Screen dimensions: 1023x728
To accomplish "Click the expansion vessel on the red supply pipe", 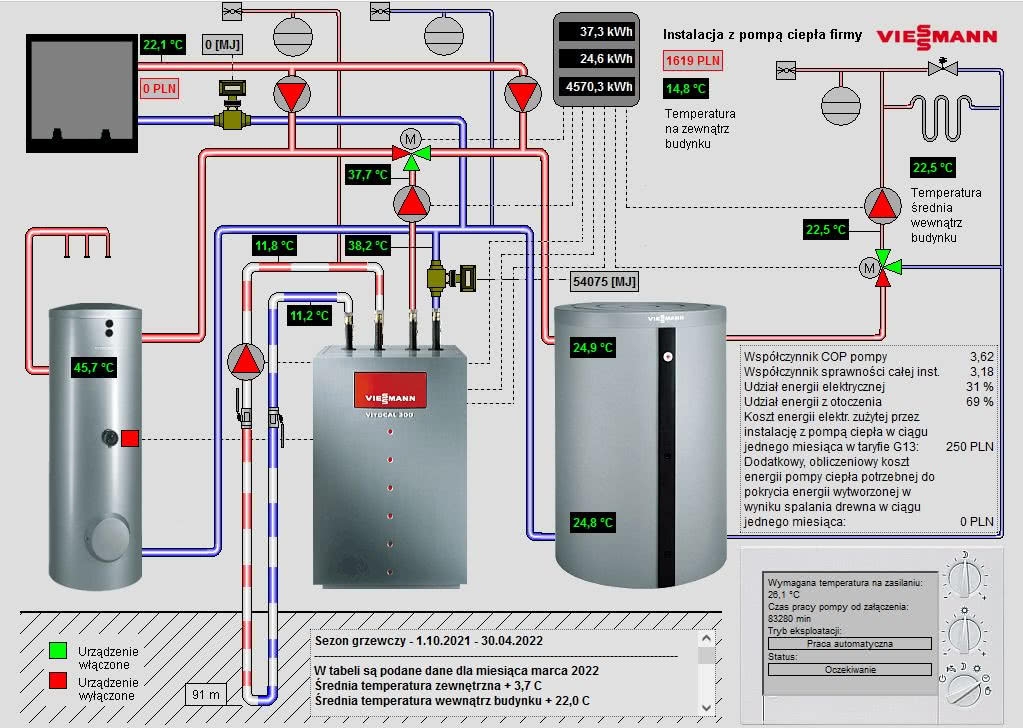I will (x=293, y=37).
